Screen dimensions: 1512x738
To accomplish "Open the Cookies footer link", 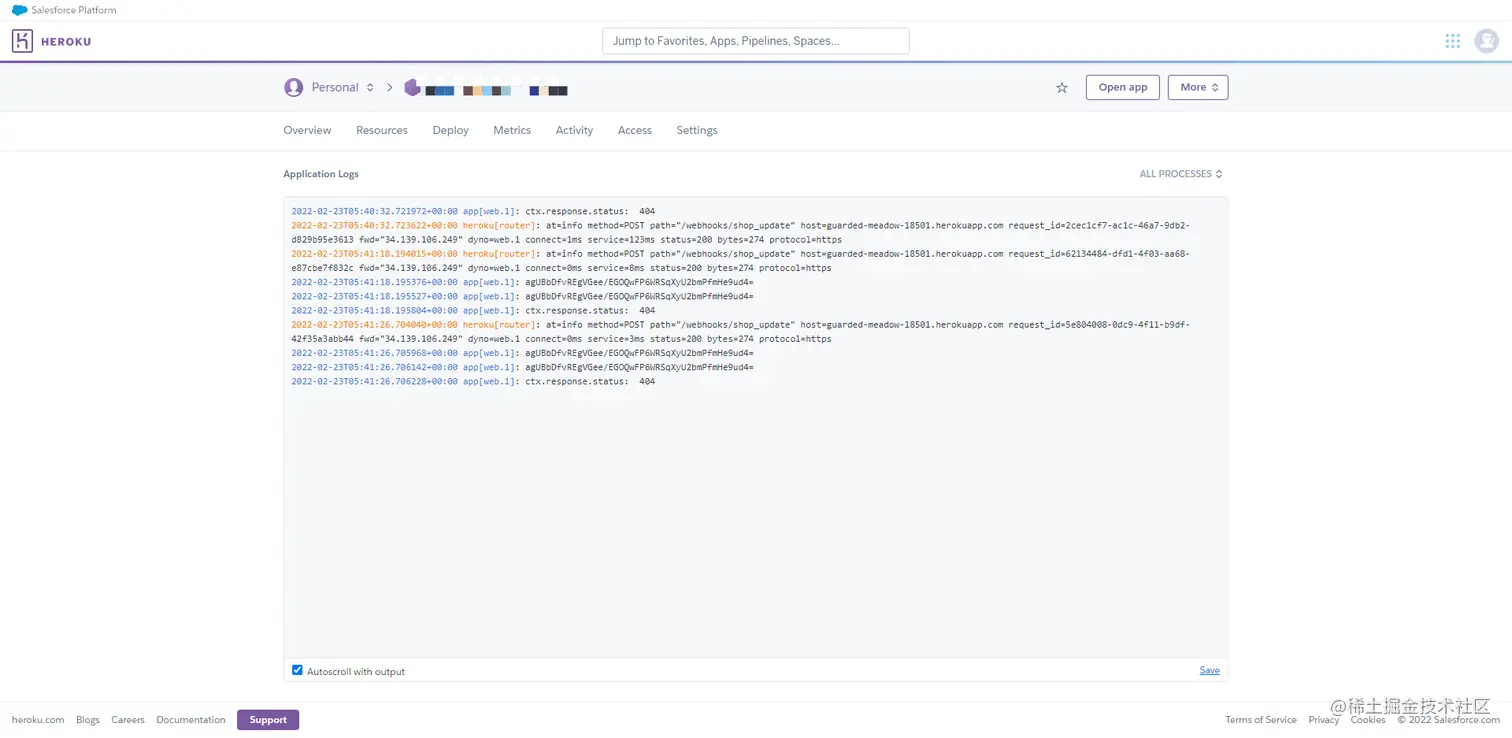I will [x=1368, y=720].
